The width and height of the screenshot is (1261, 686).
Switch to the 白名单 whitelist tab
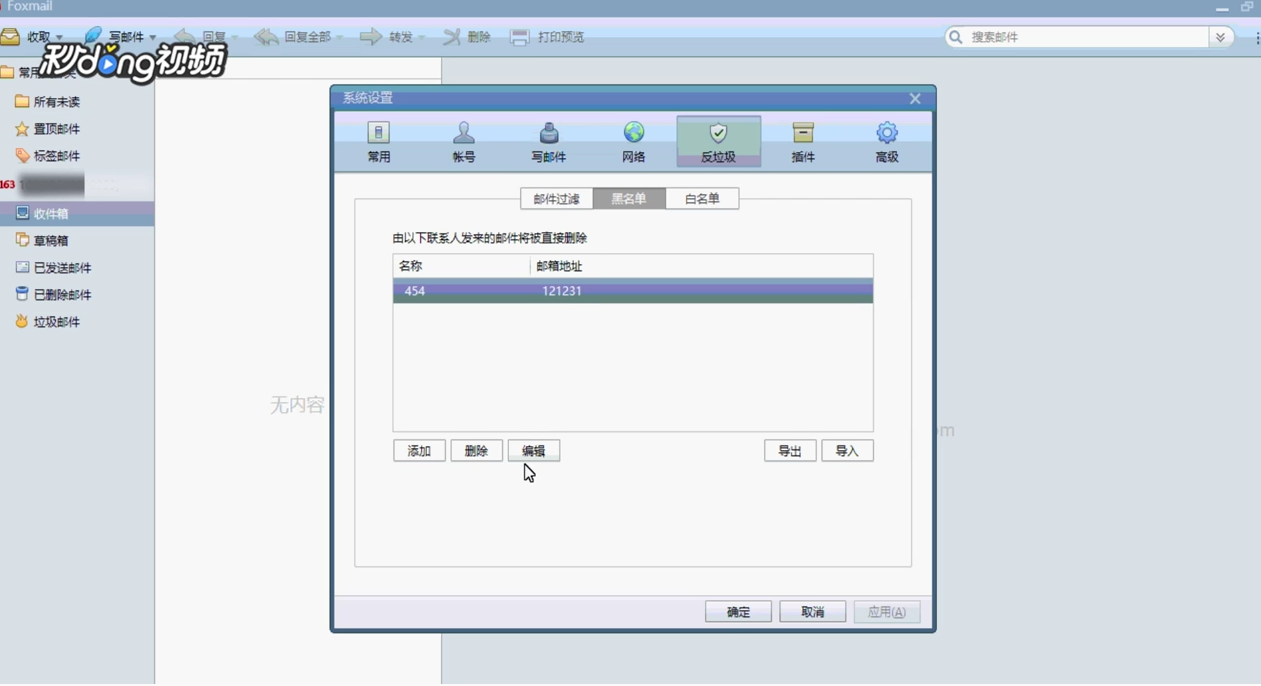[702, 198]
